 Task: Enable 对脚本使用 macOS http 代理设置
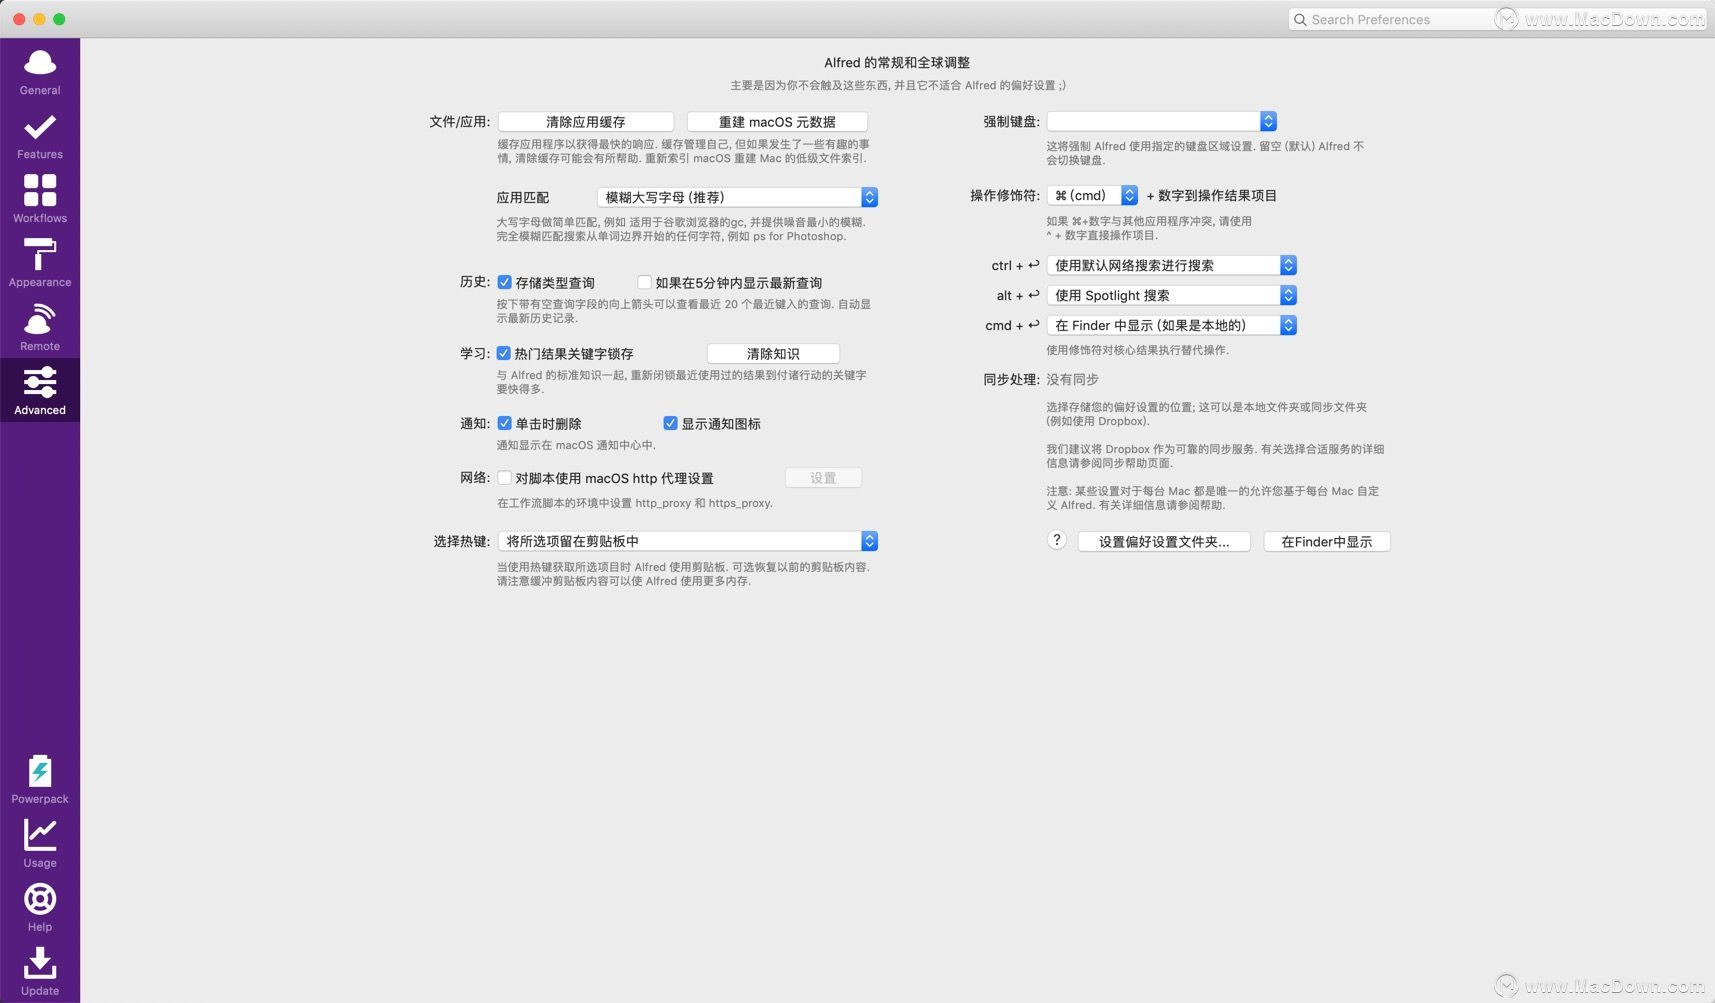pos(505,478)
